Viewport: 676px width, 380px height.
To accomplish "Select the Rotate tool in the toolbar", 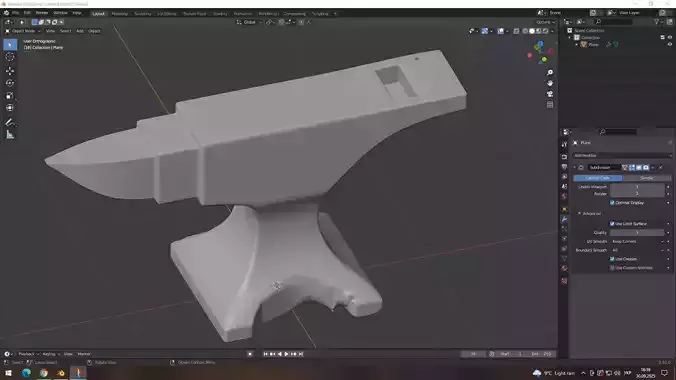I will point(10,83).
